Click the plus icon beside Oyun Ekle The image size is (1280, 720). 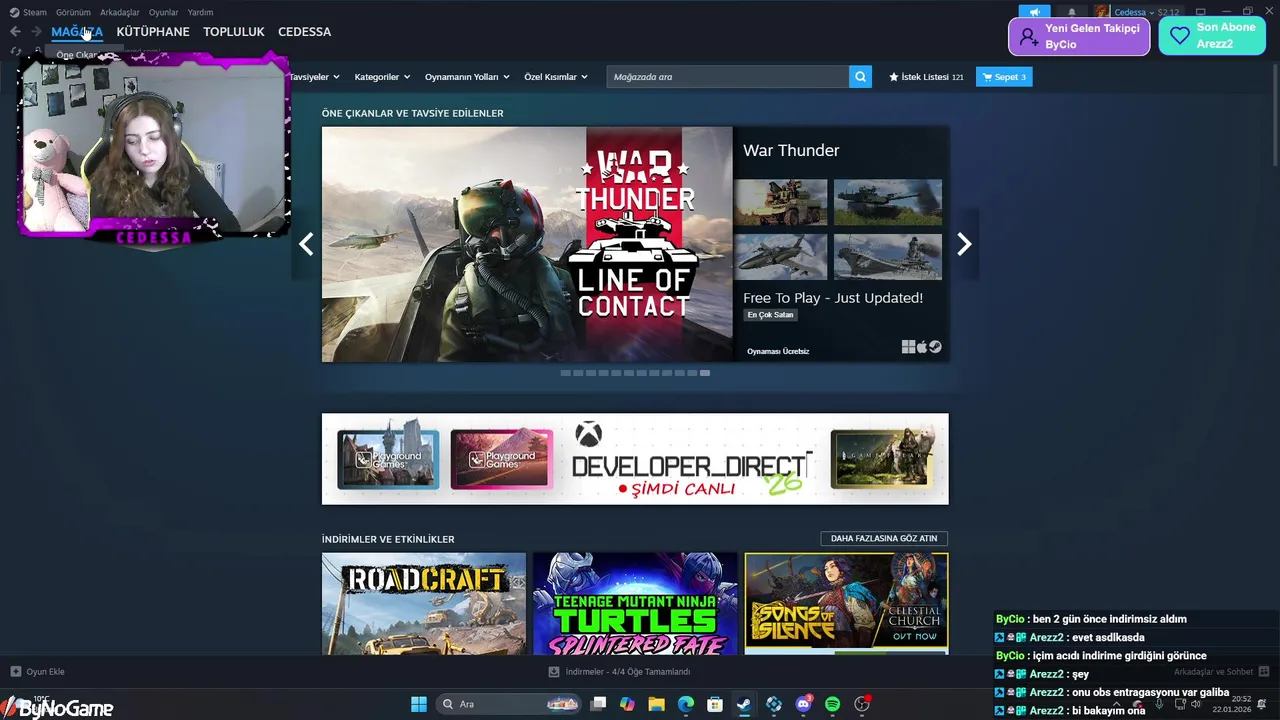click(x=15, y=672)
